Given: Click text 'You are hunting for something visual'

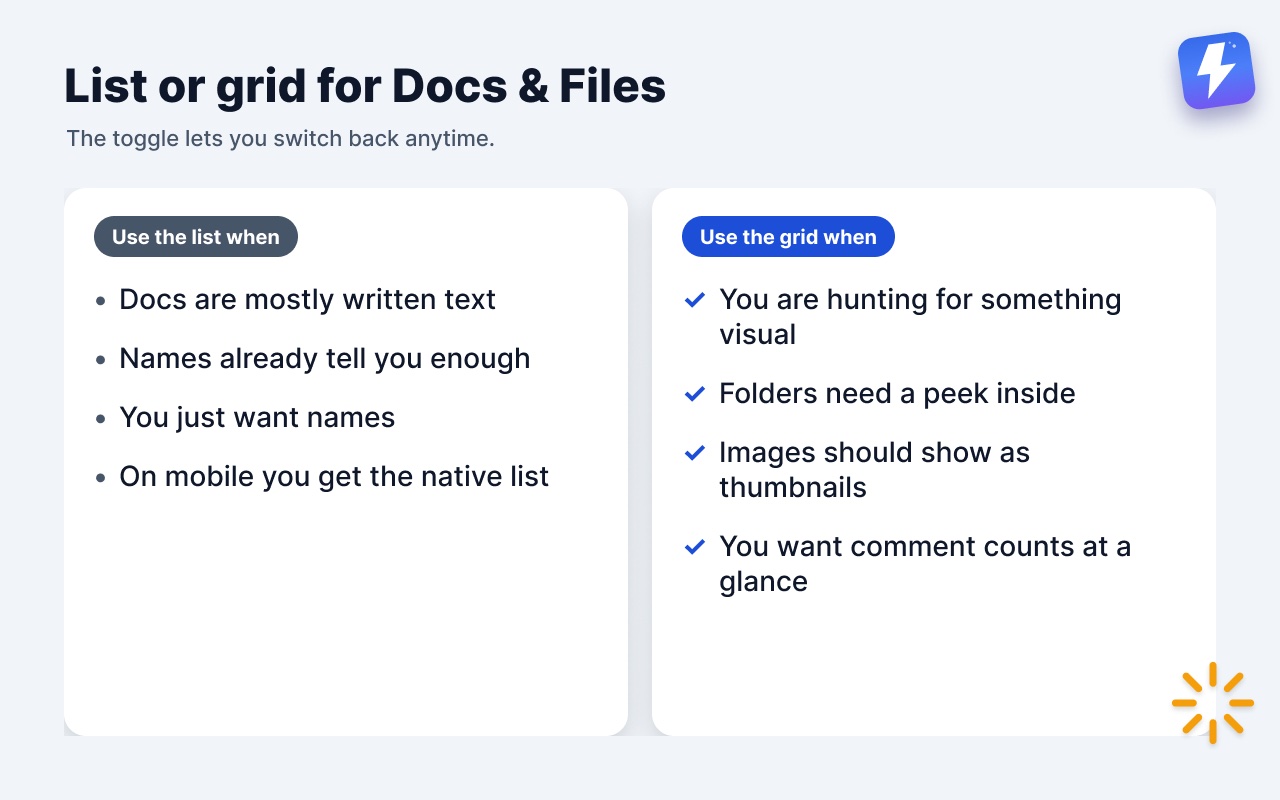Looking at the screenshot, I should [920, 316].
